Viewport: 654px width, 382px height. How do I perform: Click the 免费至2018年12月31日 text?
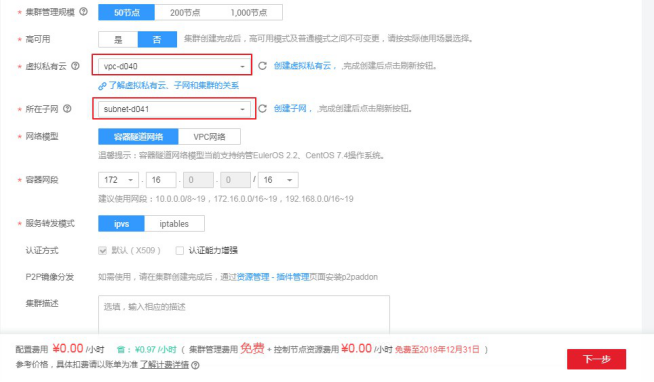click(x=437, y=349)
